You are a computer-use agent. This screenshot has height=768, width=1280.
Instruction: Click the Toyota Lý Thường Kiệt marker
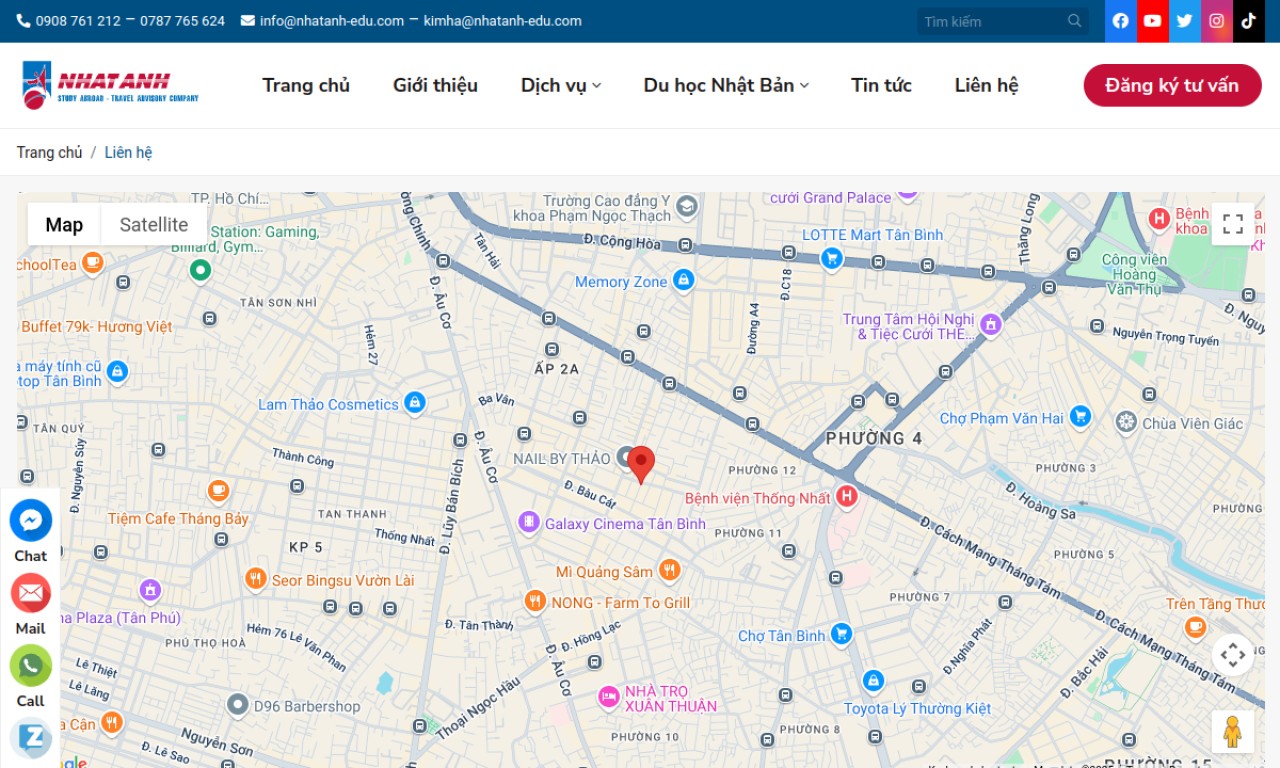[x=873, y=681]
